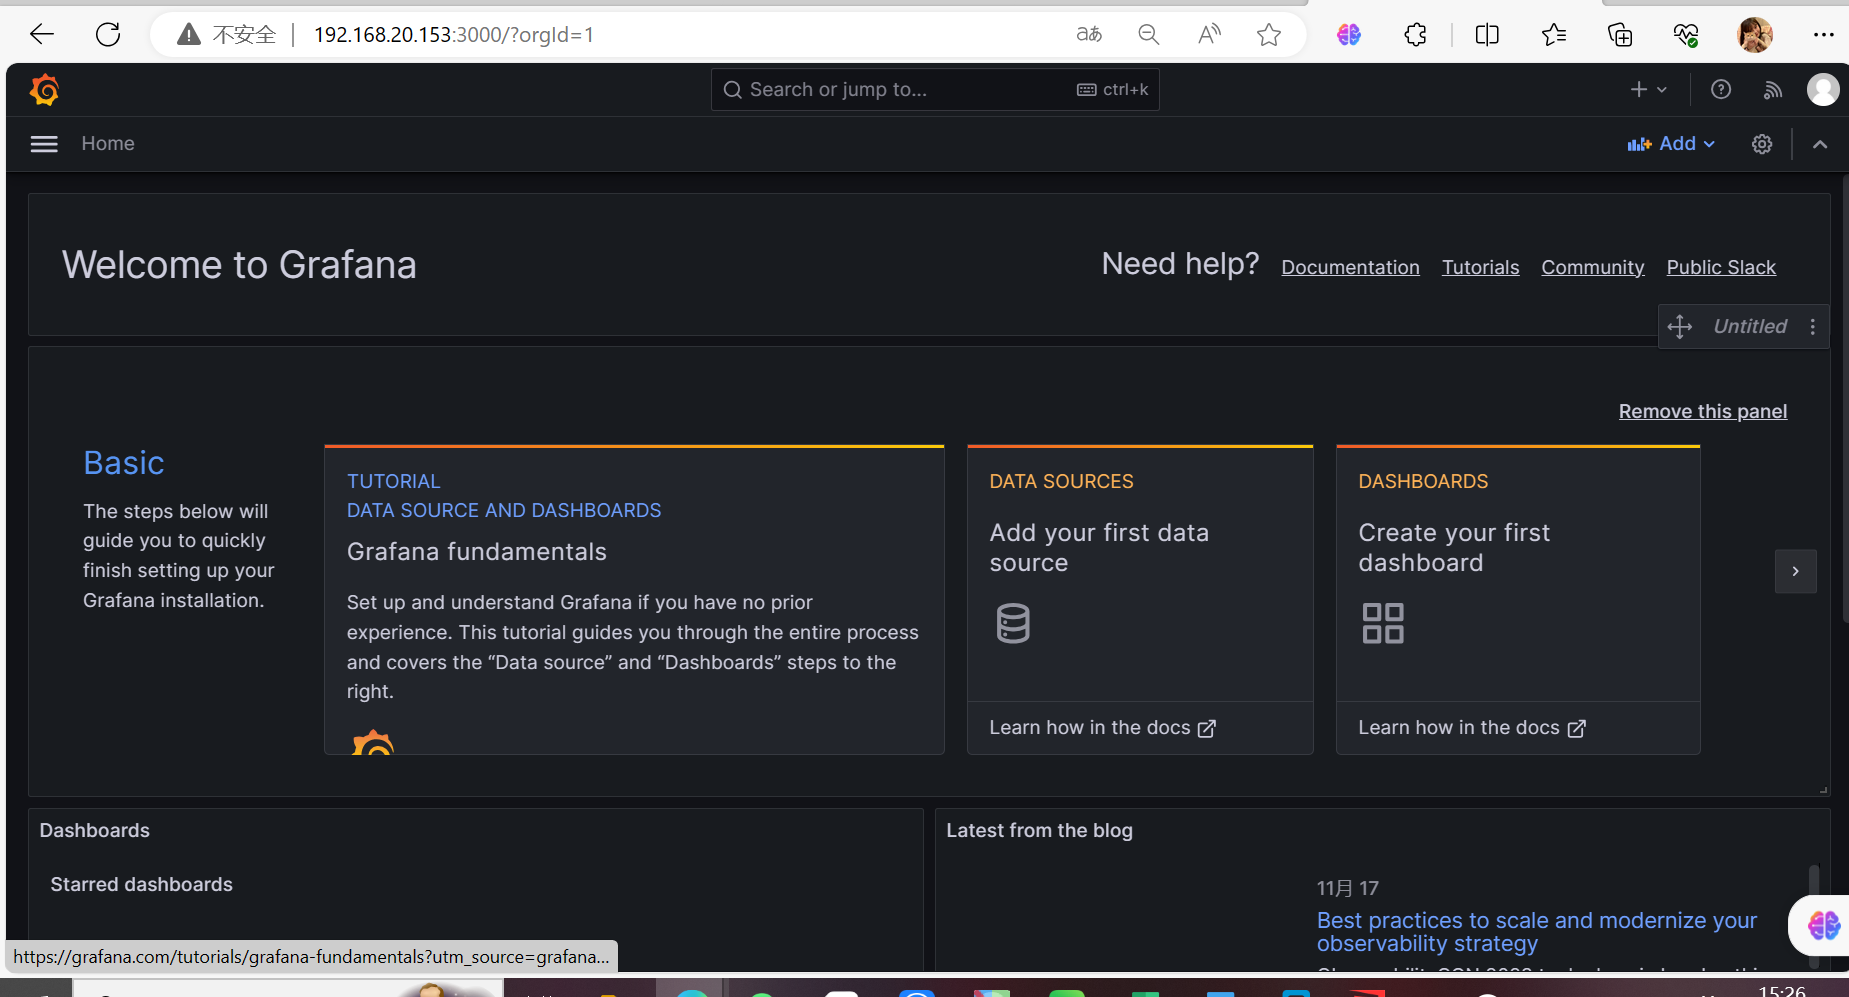Screen dimensions: 1849x997
Task: Open browser essentials heart icon
Action: click(1686, 35)
